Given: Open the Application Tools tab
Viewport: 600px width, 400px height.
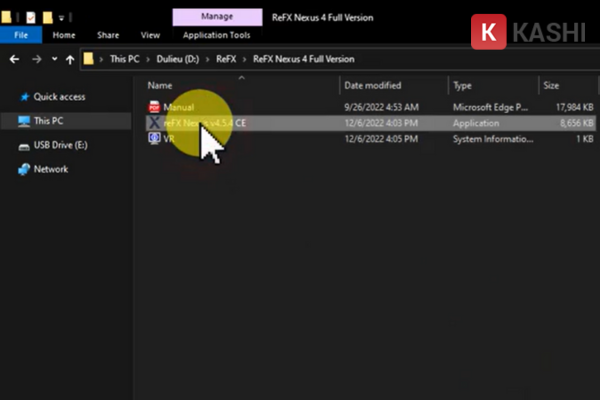Looking at the screenshot, I should click(x=217, y=35).
